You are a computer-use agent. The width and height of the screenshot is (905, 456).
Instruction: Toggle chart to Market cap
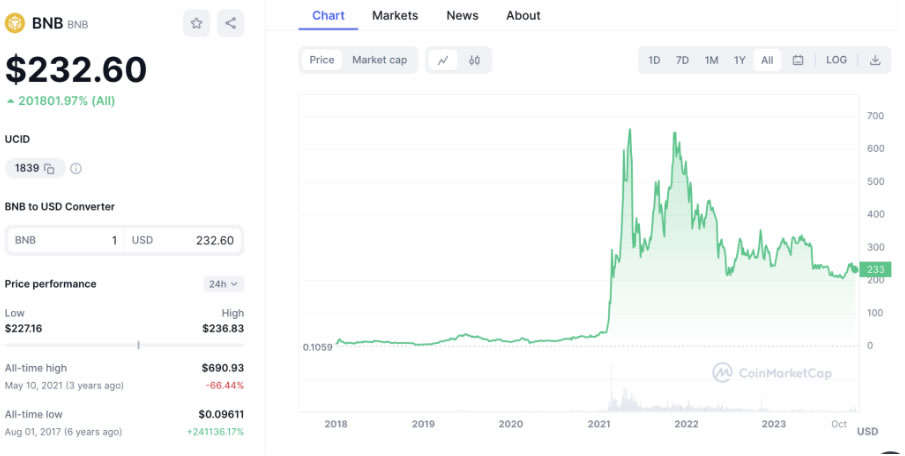(379, 60)
